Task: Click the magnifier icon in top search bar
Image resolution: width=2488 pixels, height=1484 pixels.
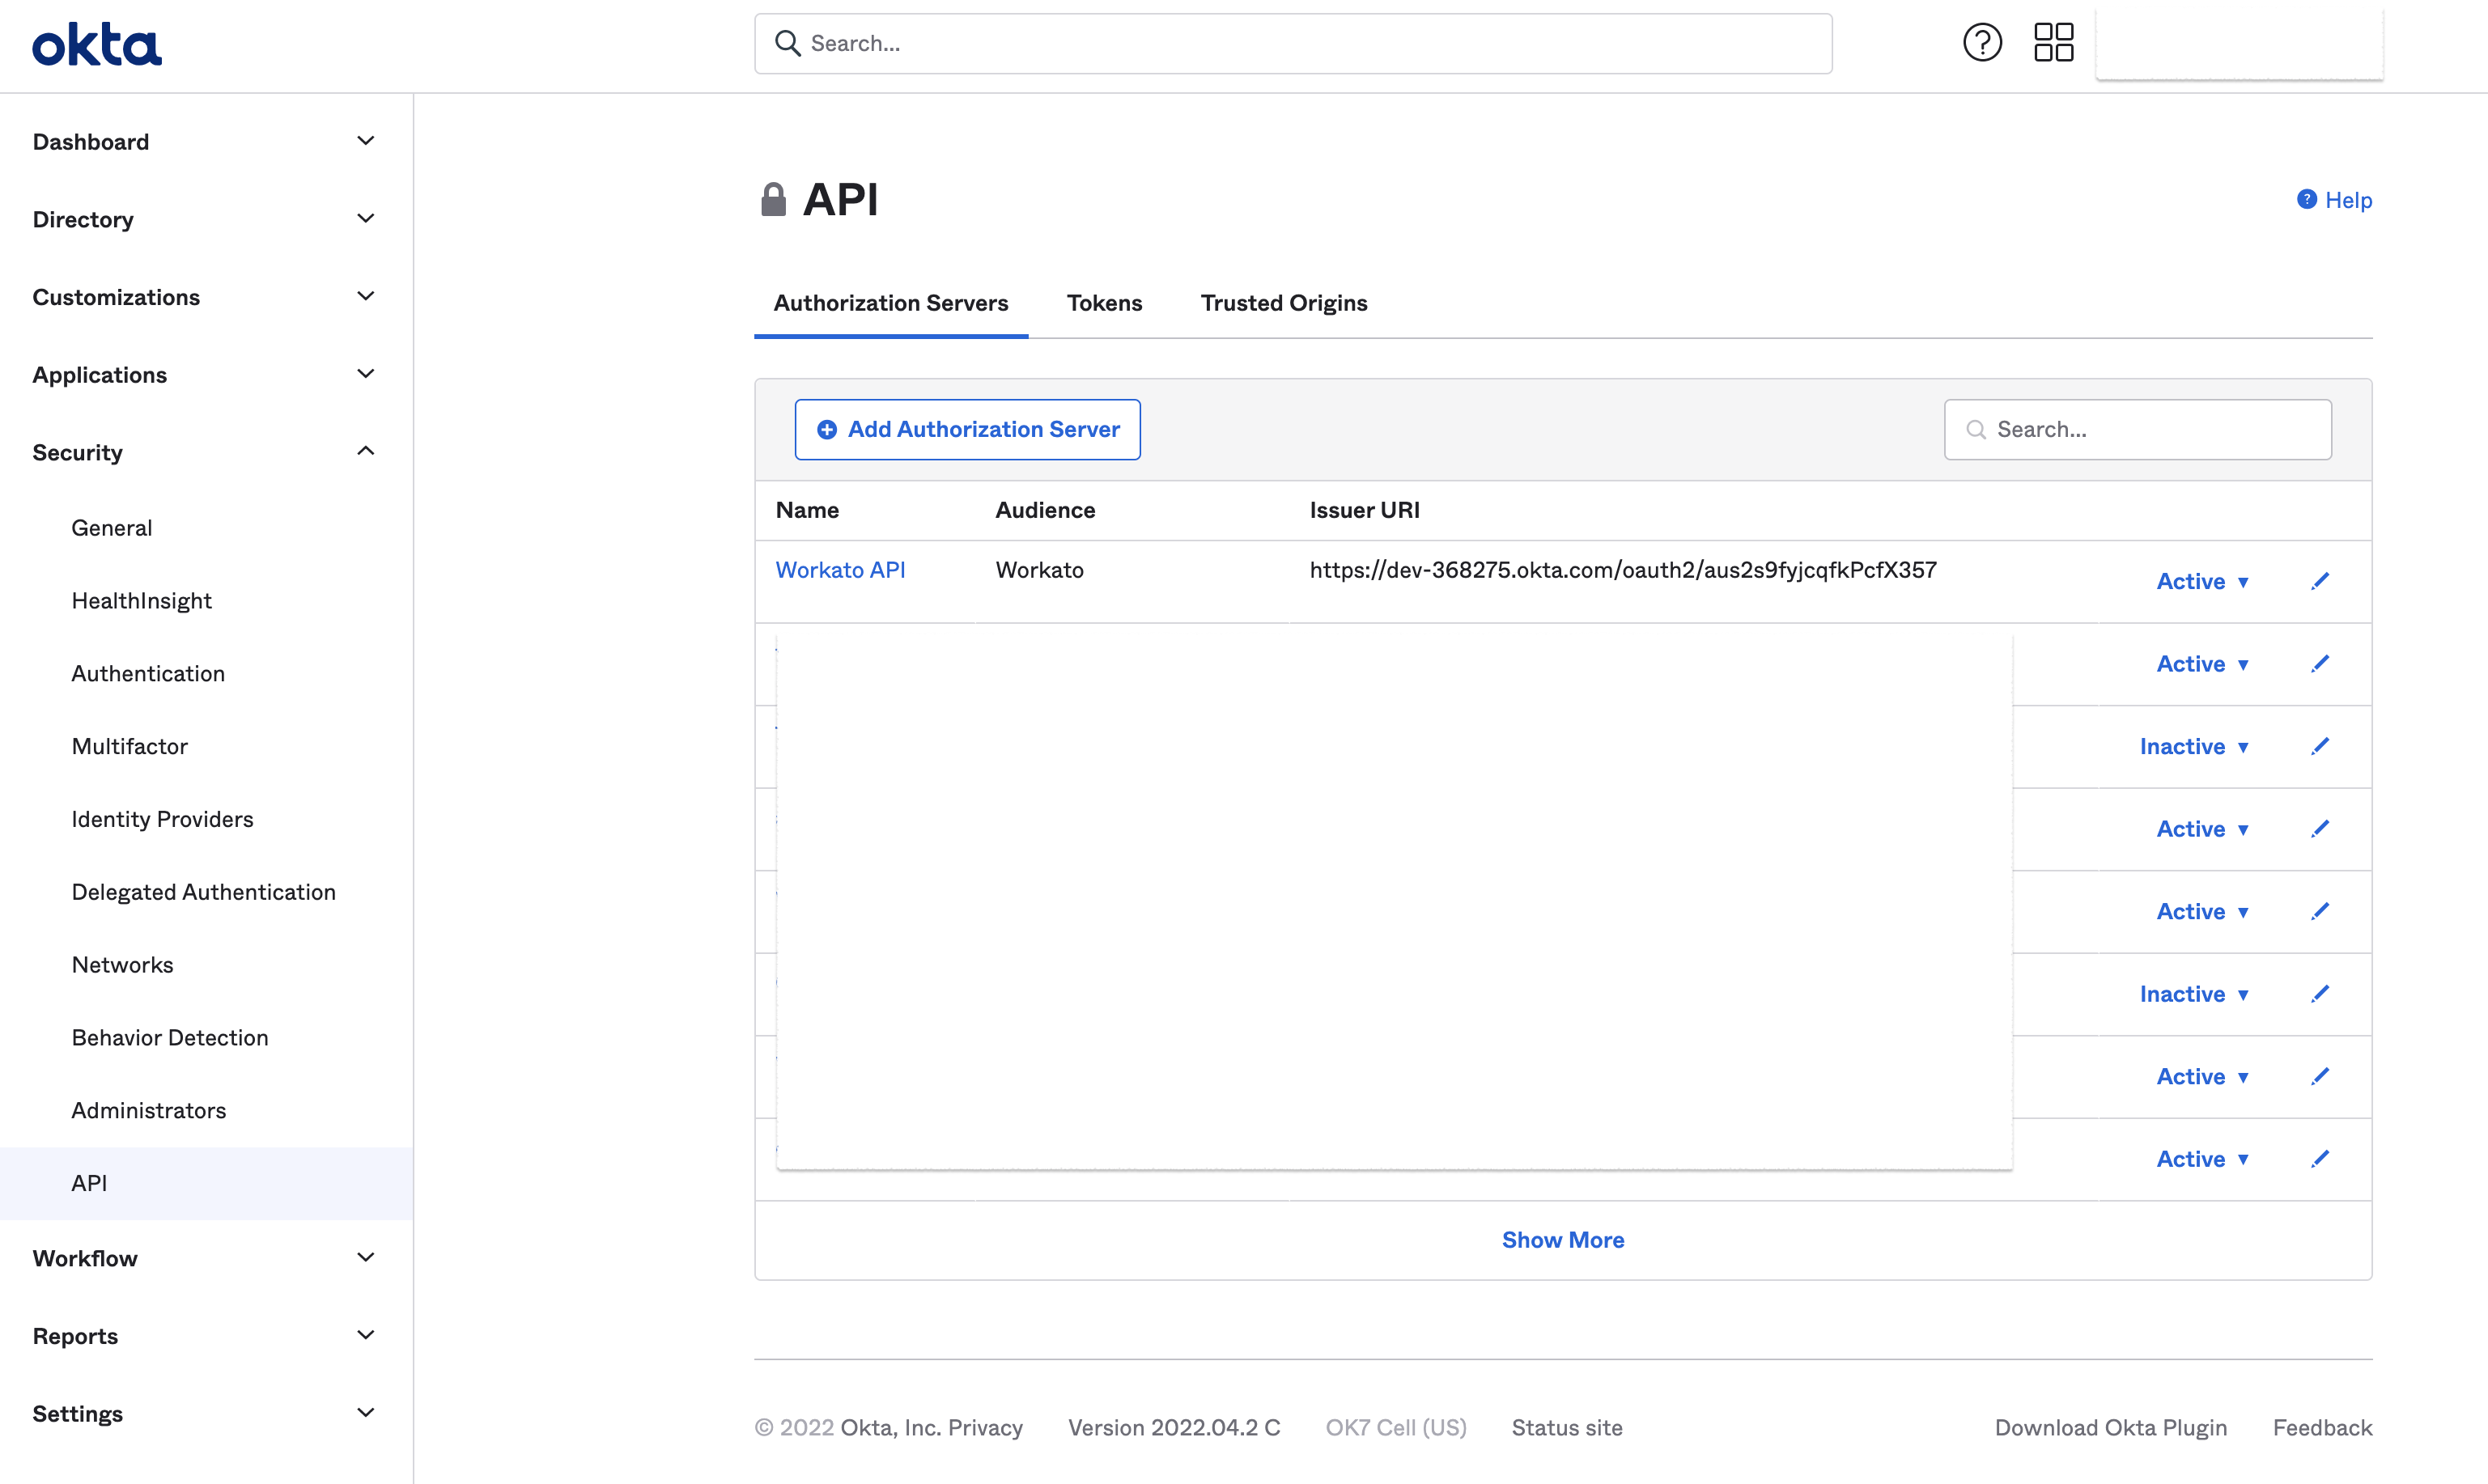Action: click(788, 43)
